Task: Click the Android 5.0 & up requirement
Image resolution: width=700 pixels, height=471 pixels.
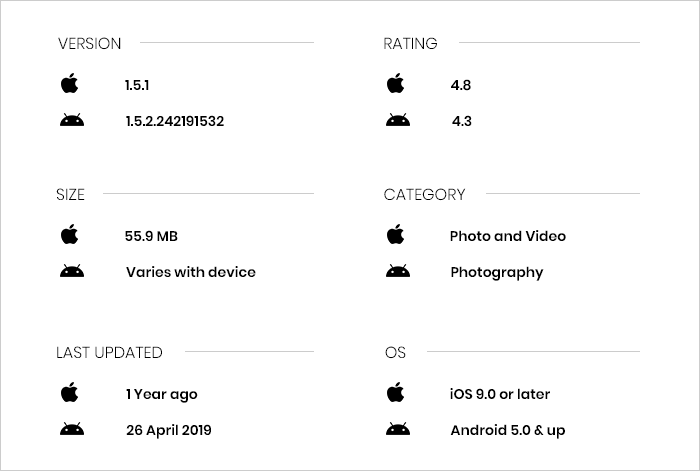Action: tap(508, 430)
